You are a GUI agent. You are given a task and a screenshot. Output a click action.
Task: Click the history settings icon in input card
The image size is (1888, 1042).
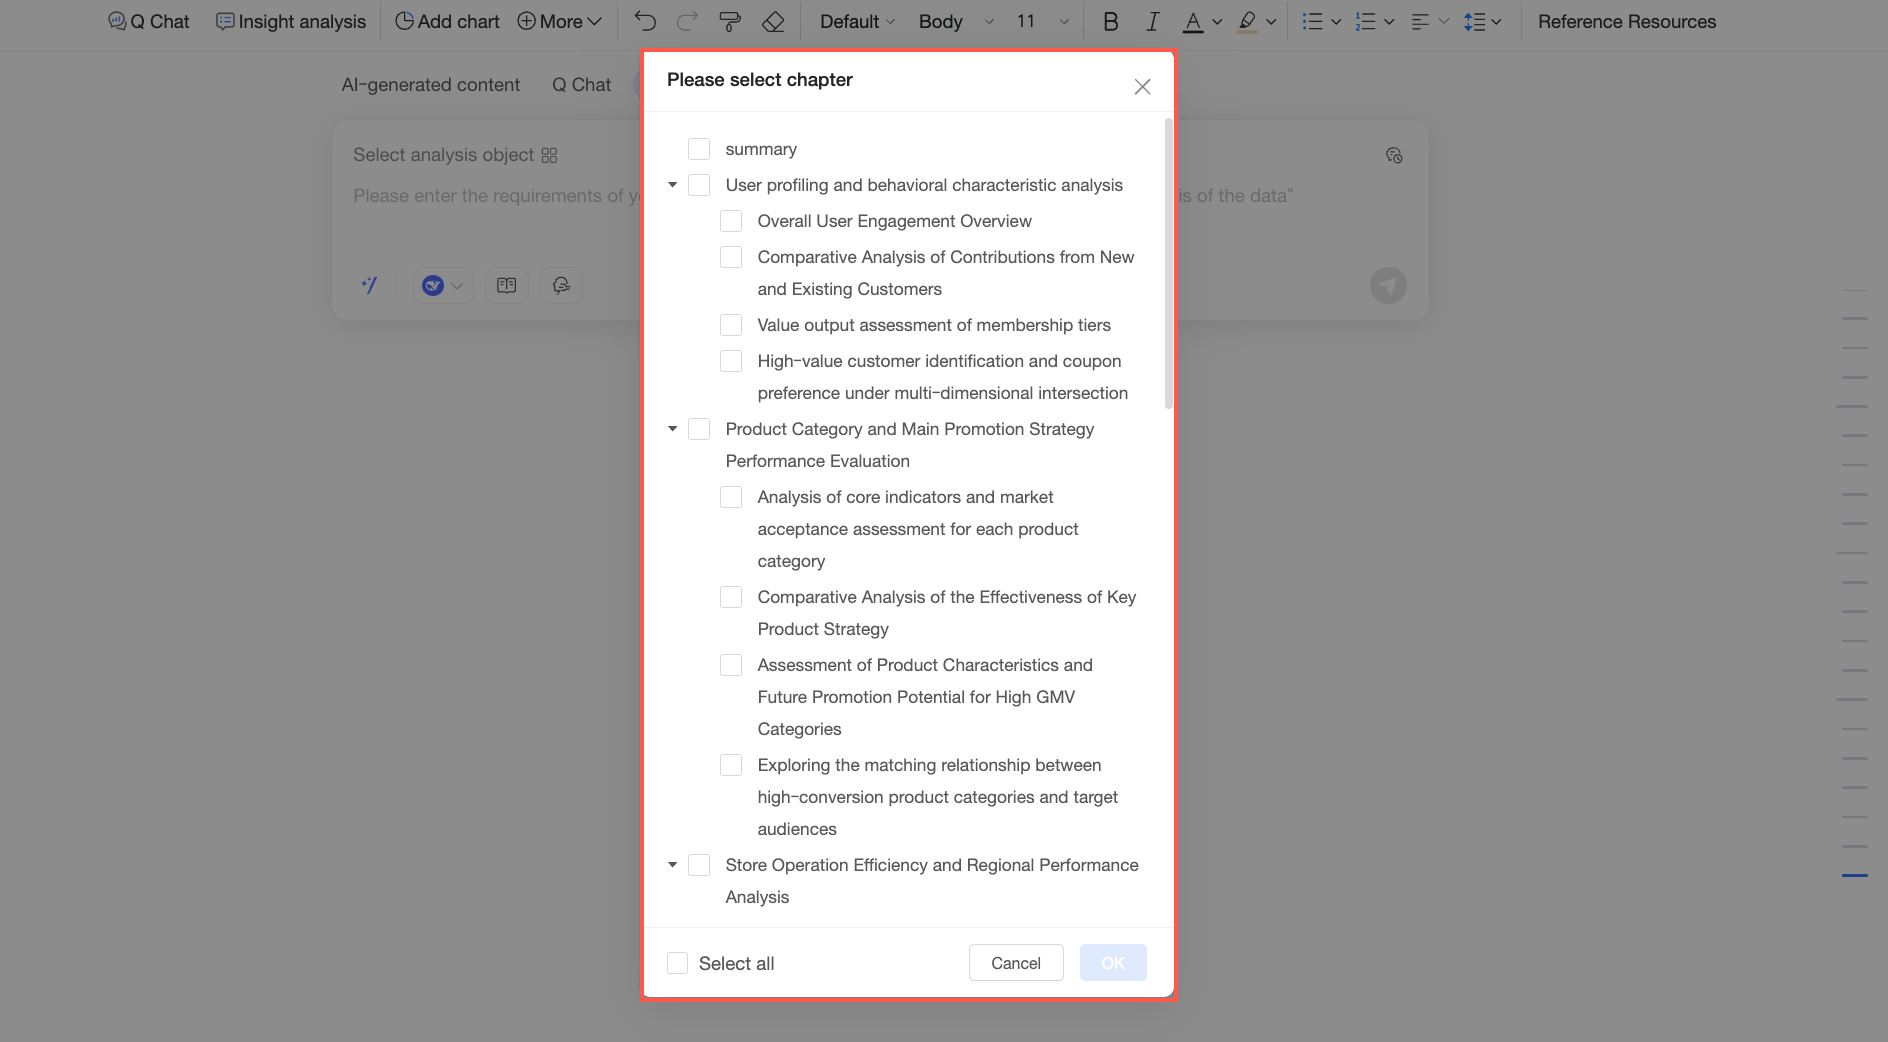coord(1394,155)
